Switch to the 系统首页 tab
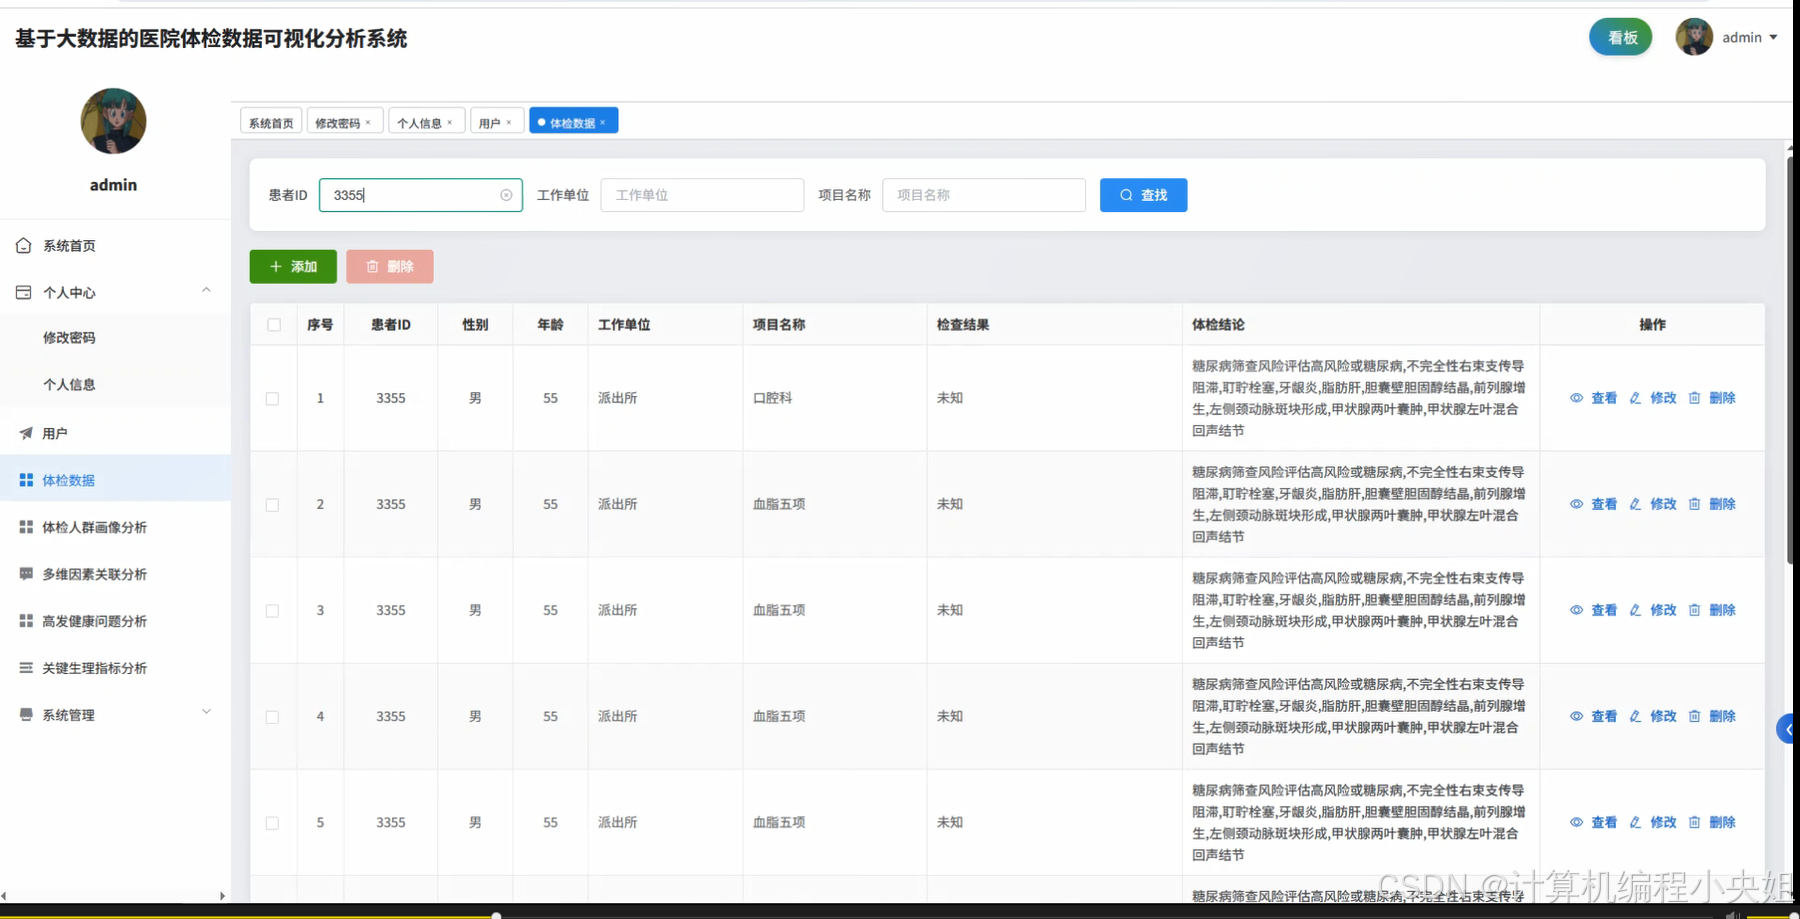The height and width of the screenshot is (919, 1800). (x=271, y=122)
